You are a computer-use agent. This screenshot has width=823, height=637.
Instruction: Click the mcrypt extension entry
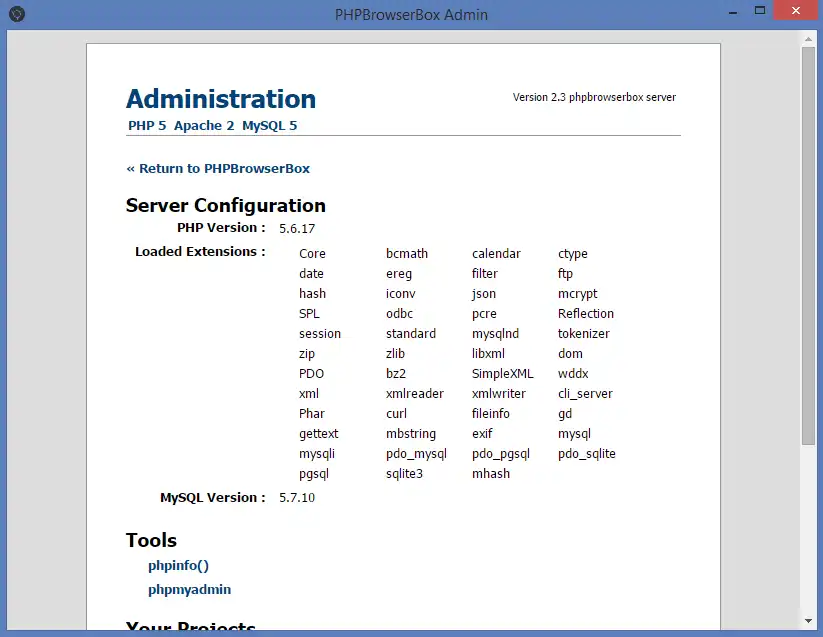click(578, 294)
